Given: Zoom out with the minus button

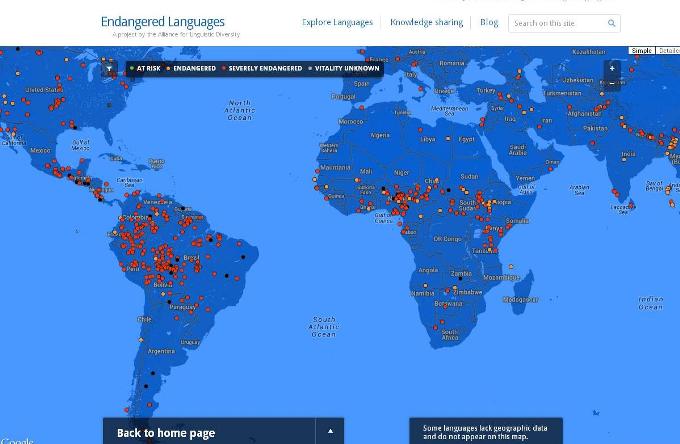Looking at the screenshot, I should pos(612,83).
